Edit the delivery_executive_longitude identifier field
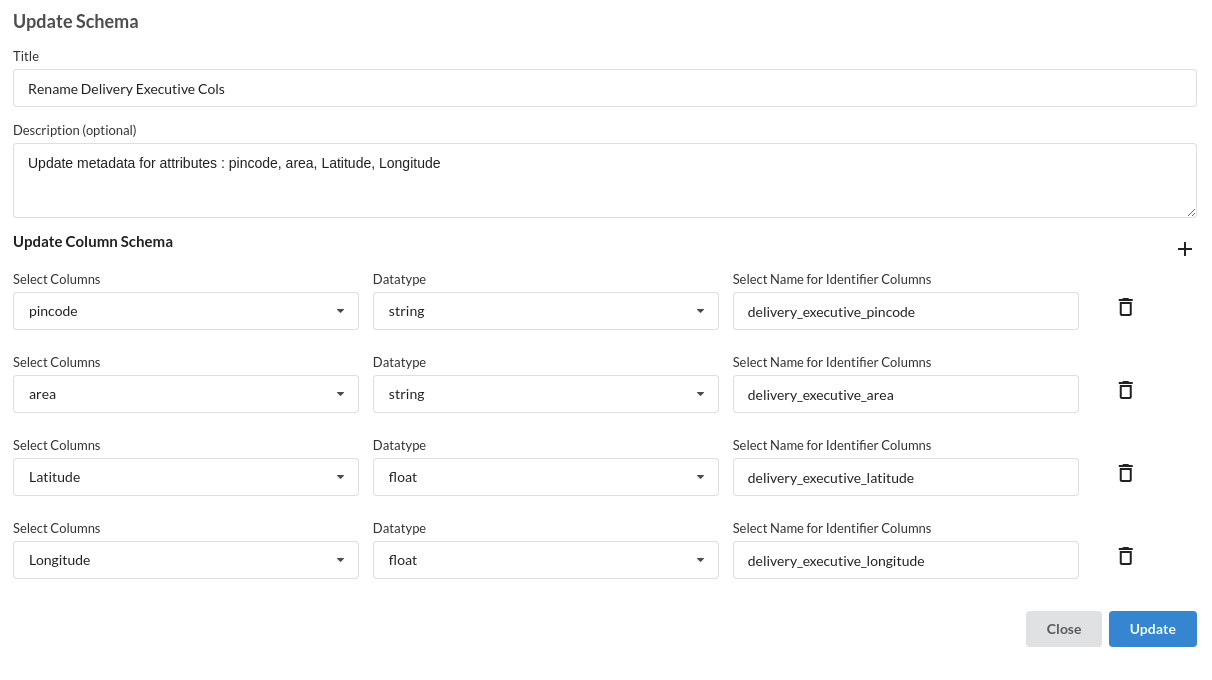1212x680 pixels. point(906,560)
